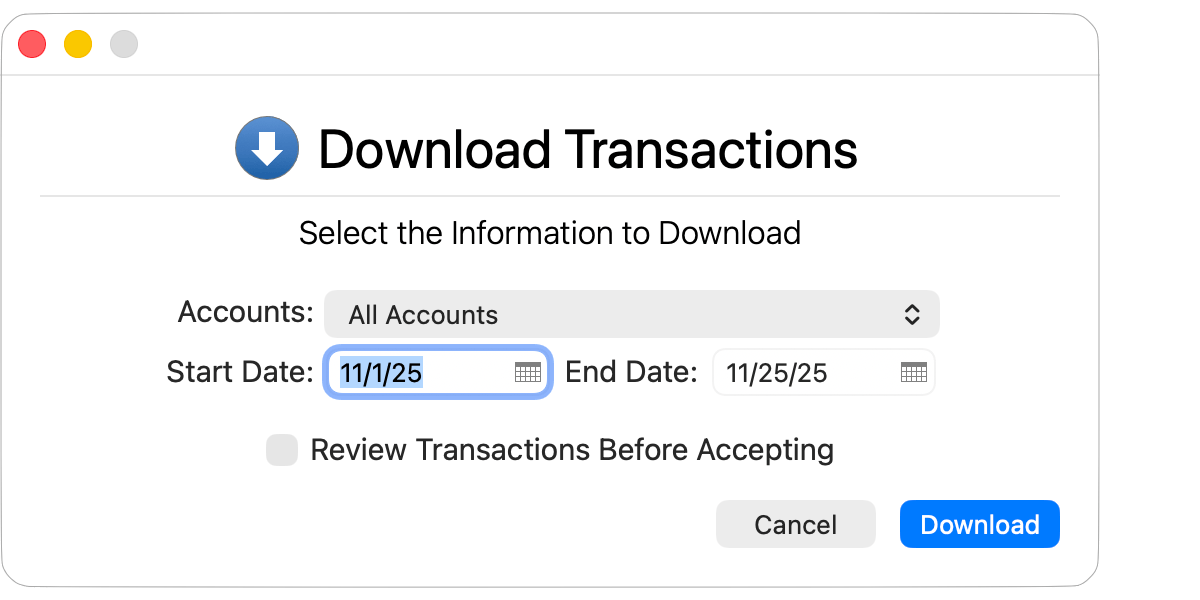This screenshot has width=1200, height=600.
Task: Change selection from All Accounts
Action: [631, 313]
